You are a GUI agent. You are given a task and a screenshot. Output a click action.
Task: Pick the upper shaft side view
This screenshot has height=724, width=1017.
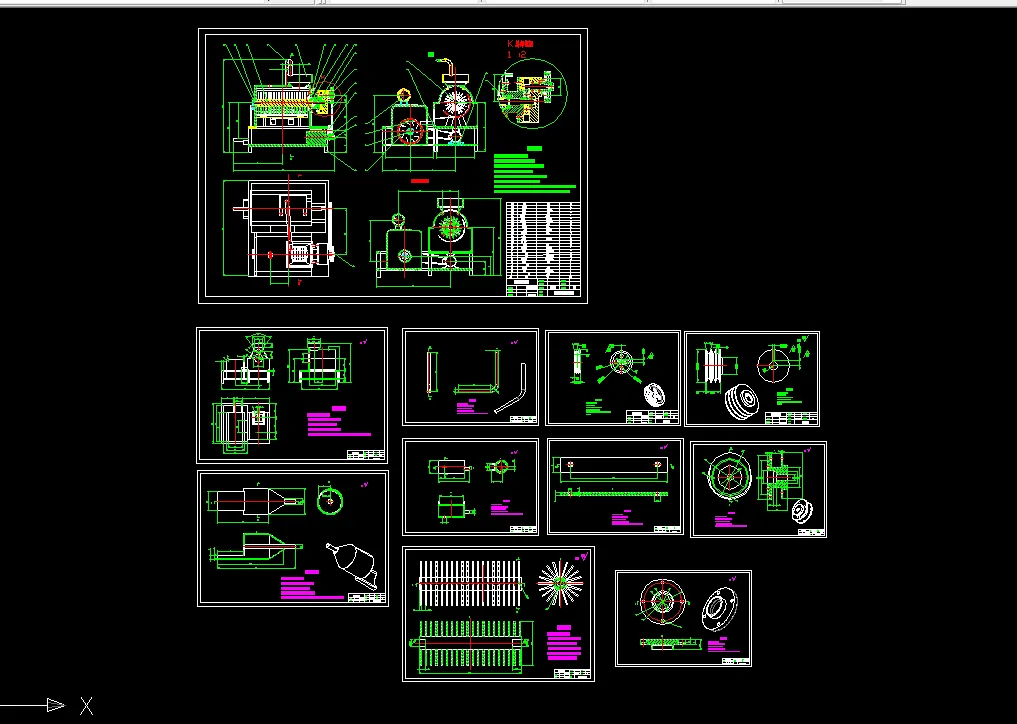pyautogui.click(x=451, y=470)
